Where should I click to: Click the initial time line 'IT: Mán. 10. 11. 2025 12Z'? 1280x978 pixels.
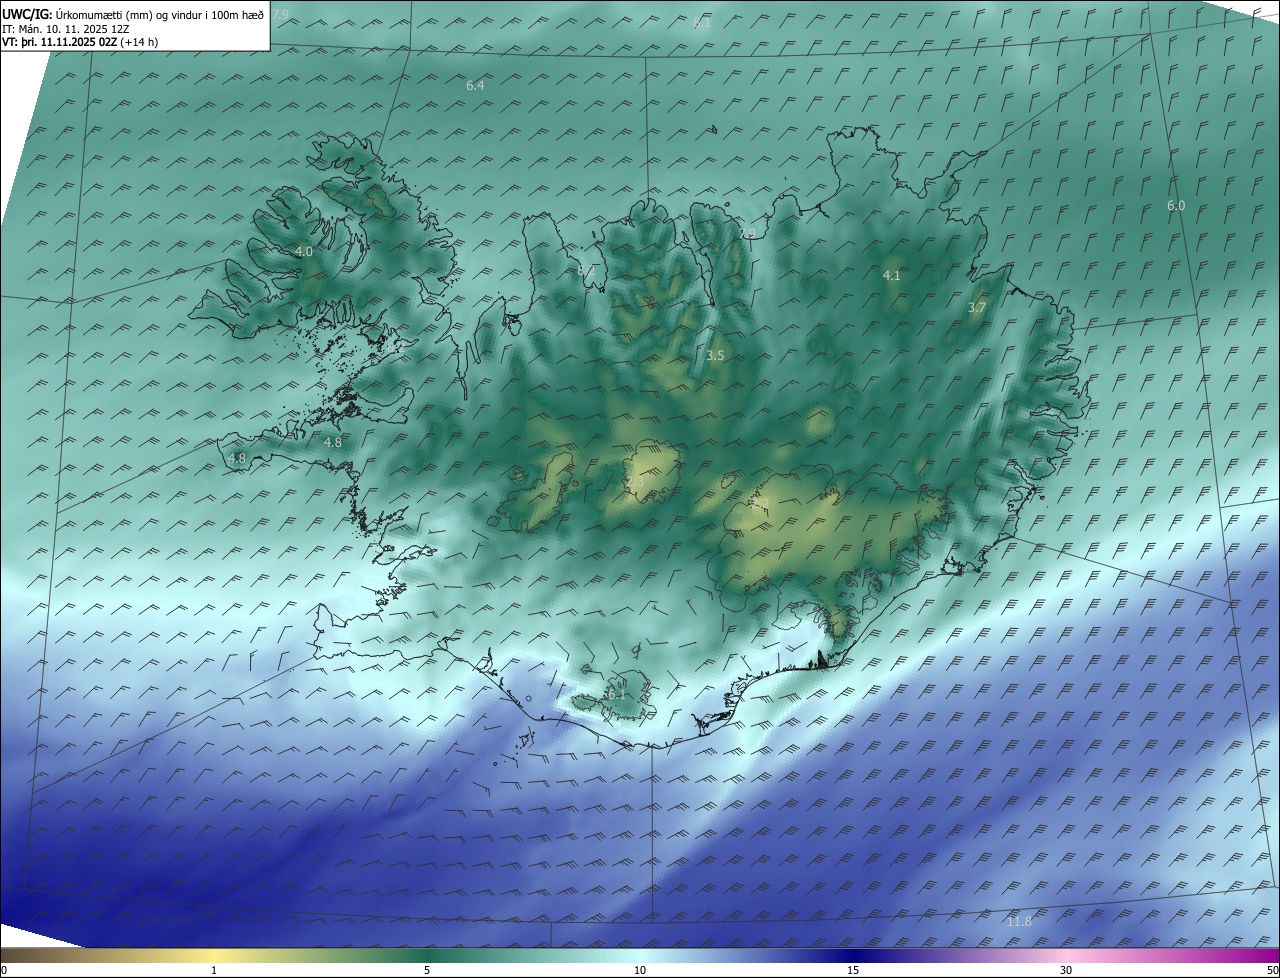pos(65,28)
